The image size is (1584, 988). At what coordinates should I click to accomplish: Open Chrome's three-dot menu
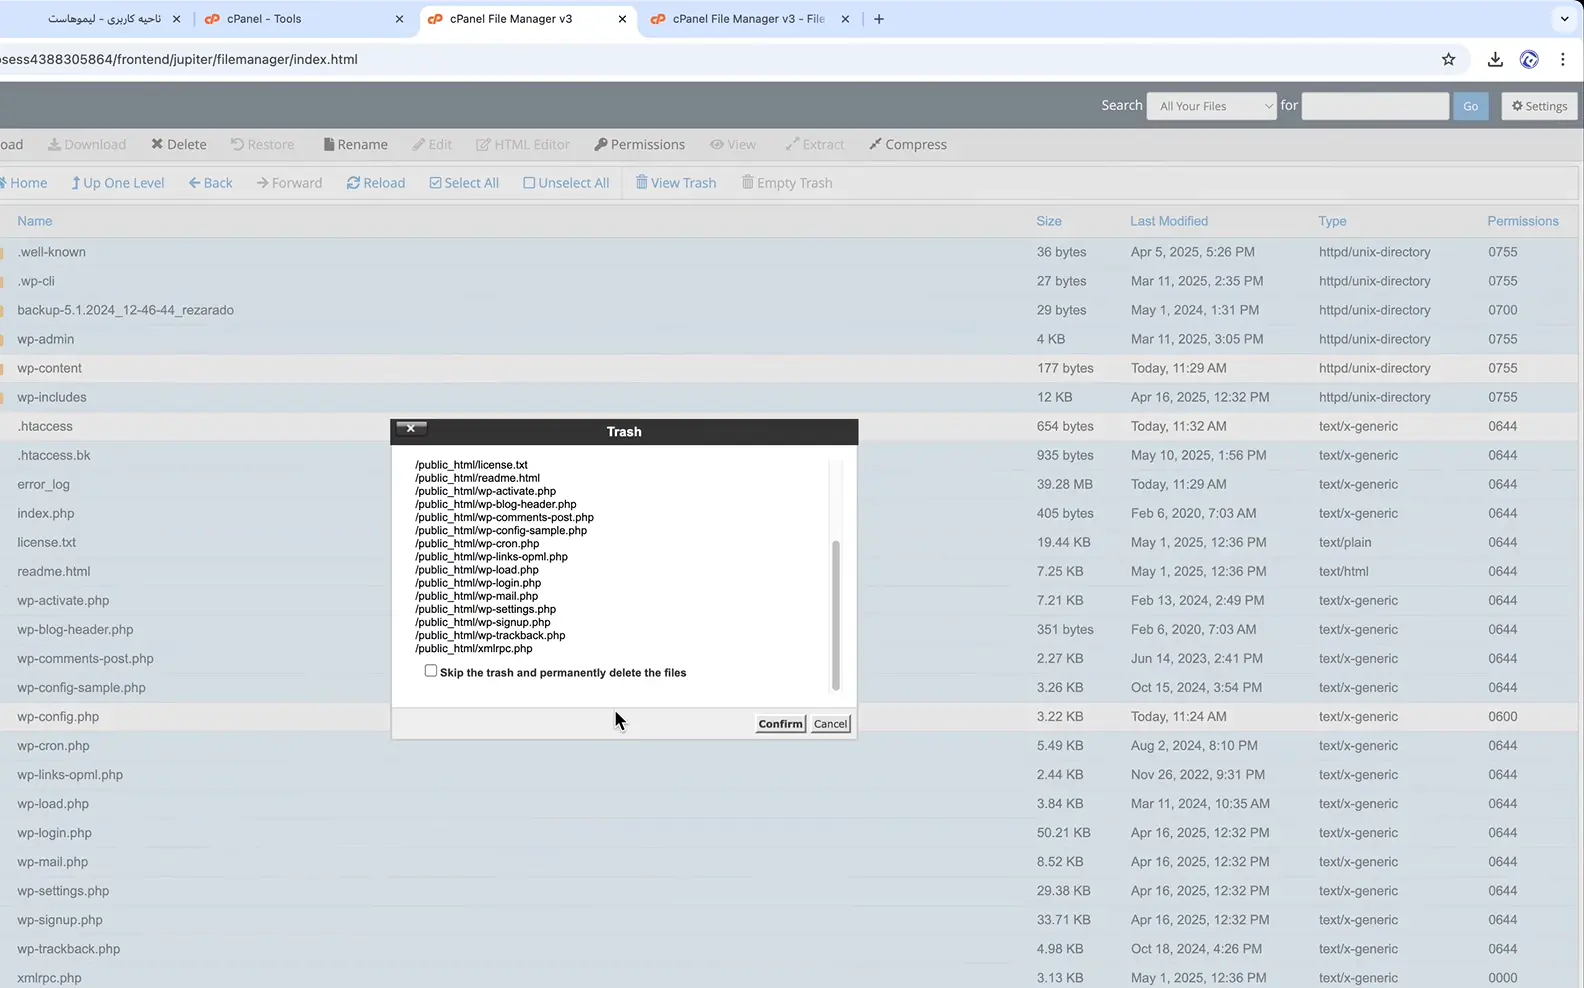(1562, 59)
